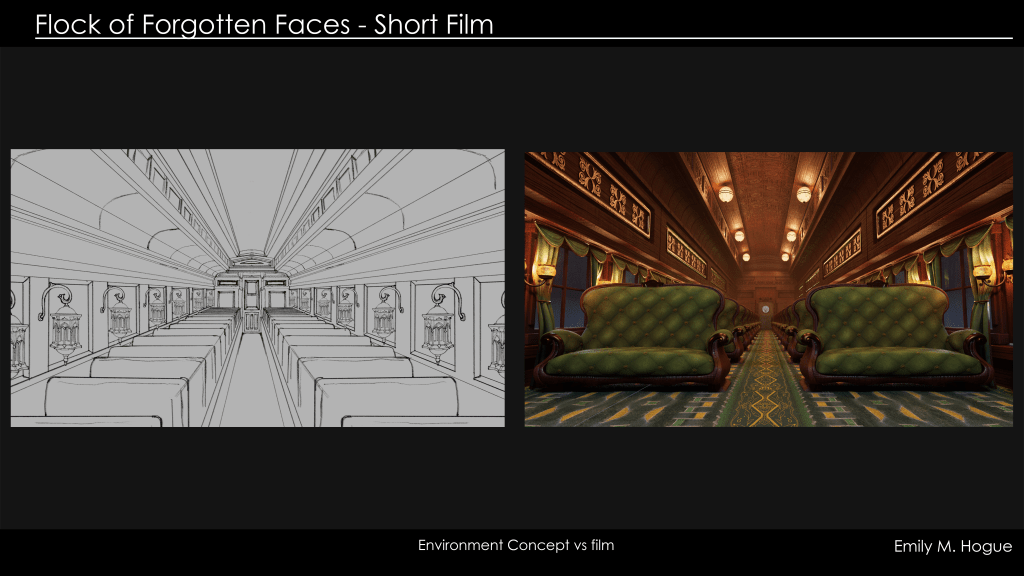Click the large right lantern in sketch

pos(438,325)
